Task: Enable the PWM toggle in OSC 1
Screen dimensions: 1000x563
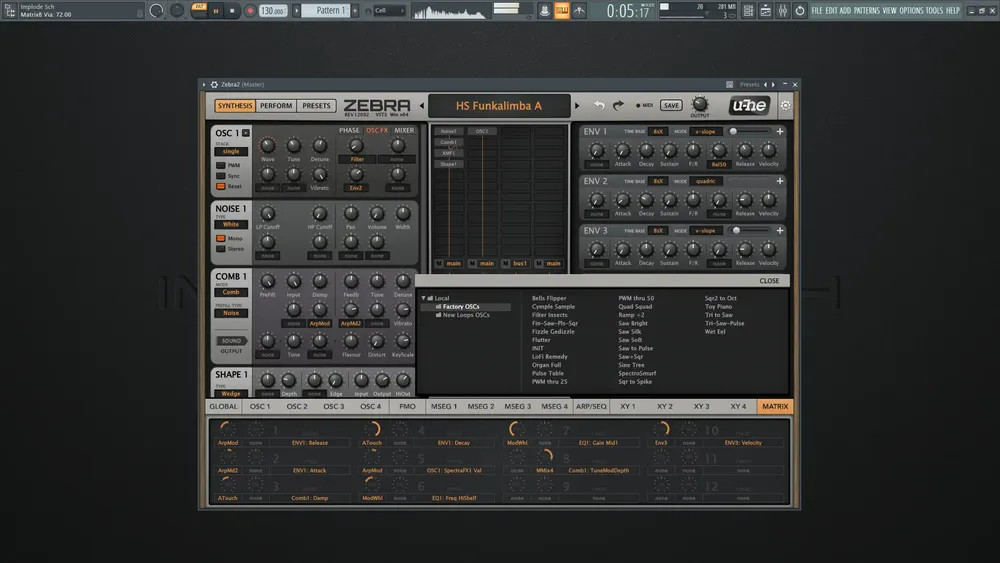Action: (221, 165)
